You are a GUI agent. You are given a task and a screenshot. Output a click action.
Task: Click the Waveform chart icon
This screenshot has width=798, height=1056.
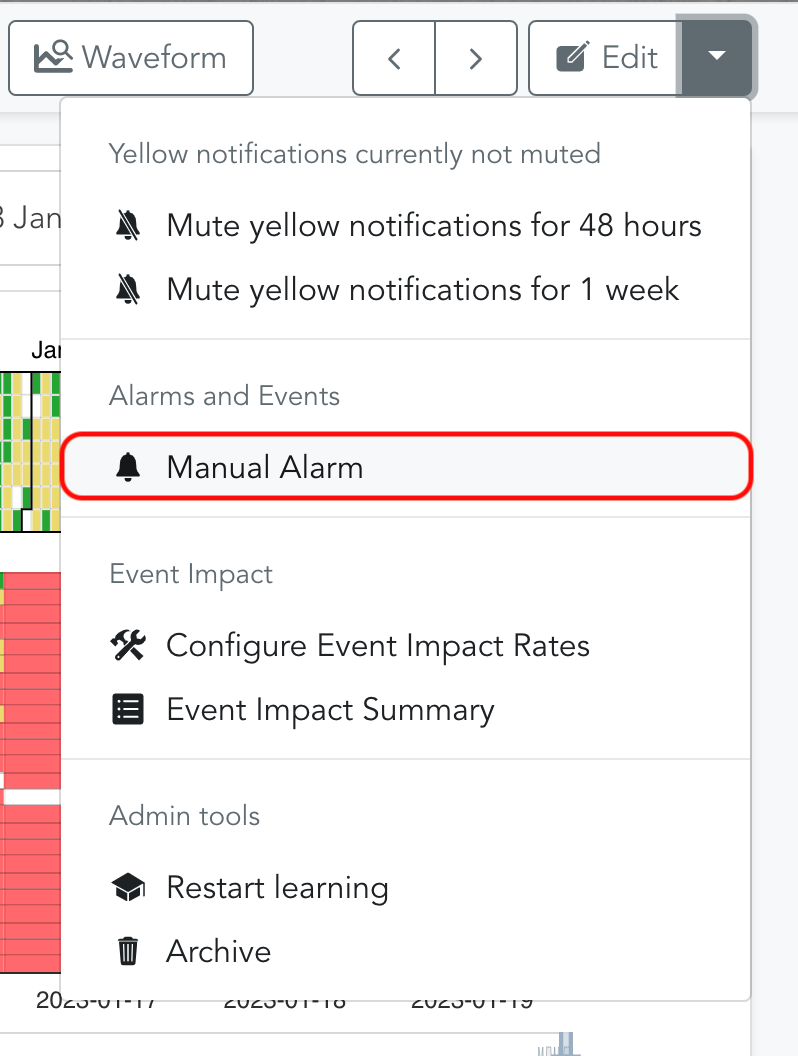point(53,57)
